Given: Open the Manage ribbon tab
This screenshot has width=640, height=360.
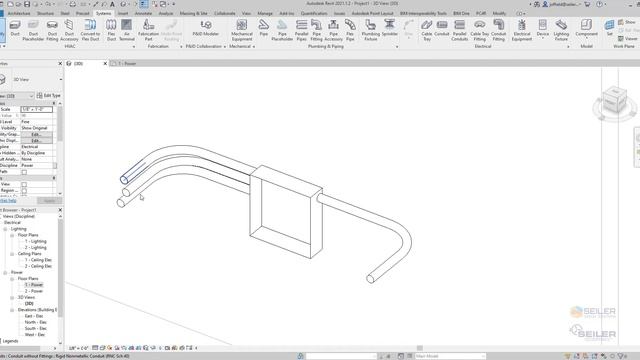Looking at the screenshot, I should click(265, 13).
